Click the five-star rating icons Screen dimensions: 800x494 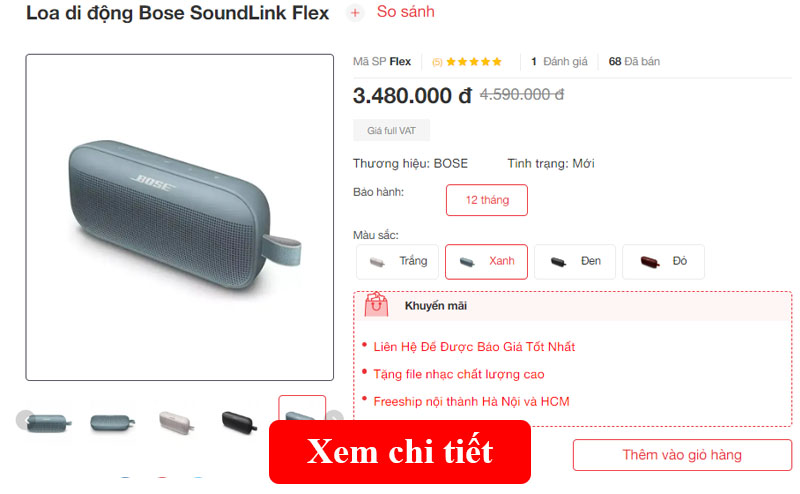[x=474, y=62]
